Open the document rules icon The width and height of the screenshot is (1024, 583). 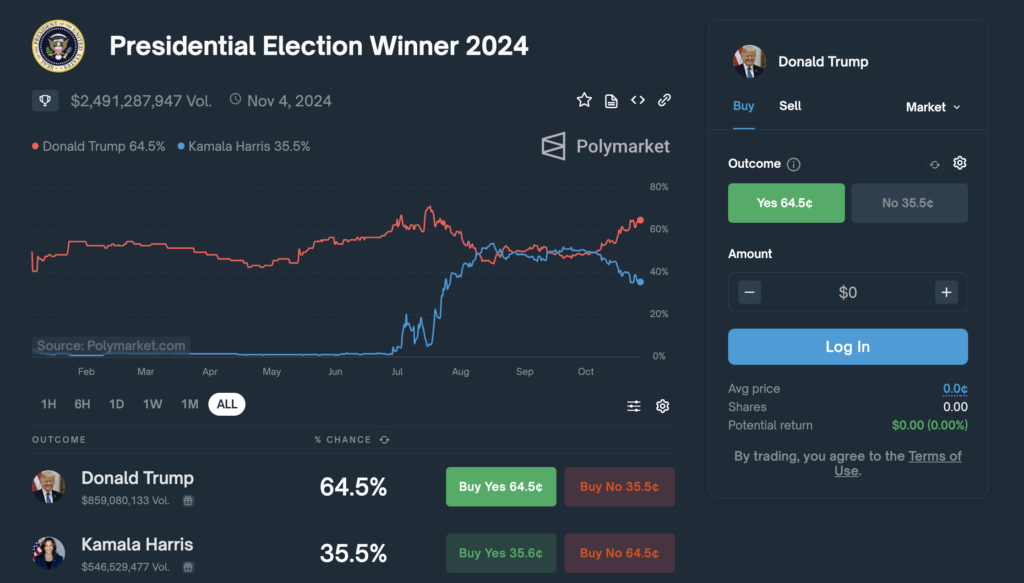coord(611,100)
